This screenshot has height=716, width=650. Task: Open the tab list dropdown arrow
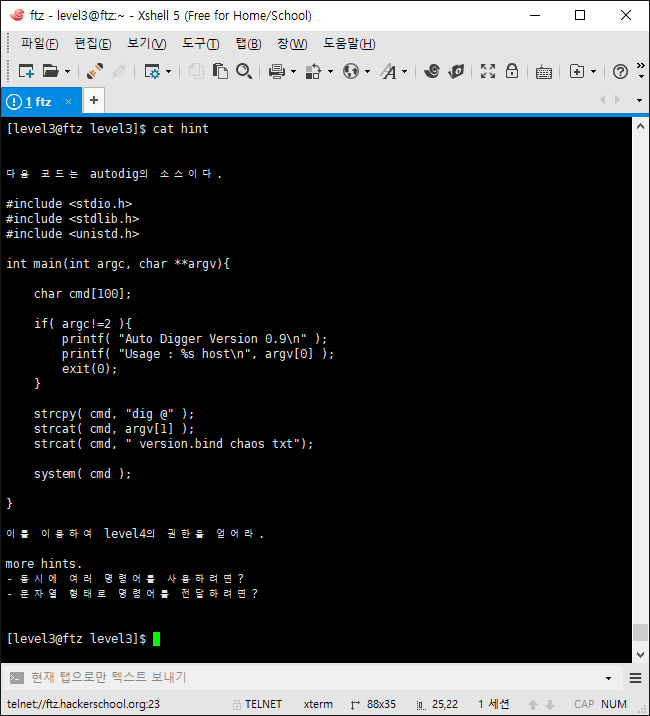[639, 100]
